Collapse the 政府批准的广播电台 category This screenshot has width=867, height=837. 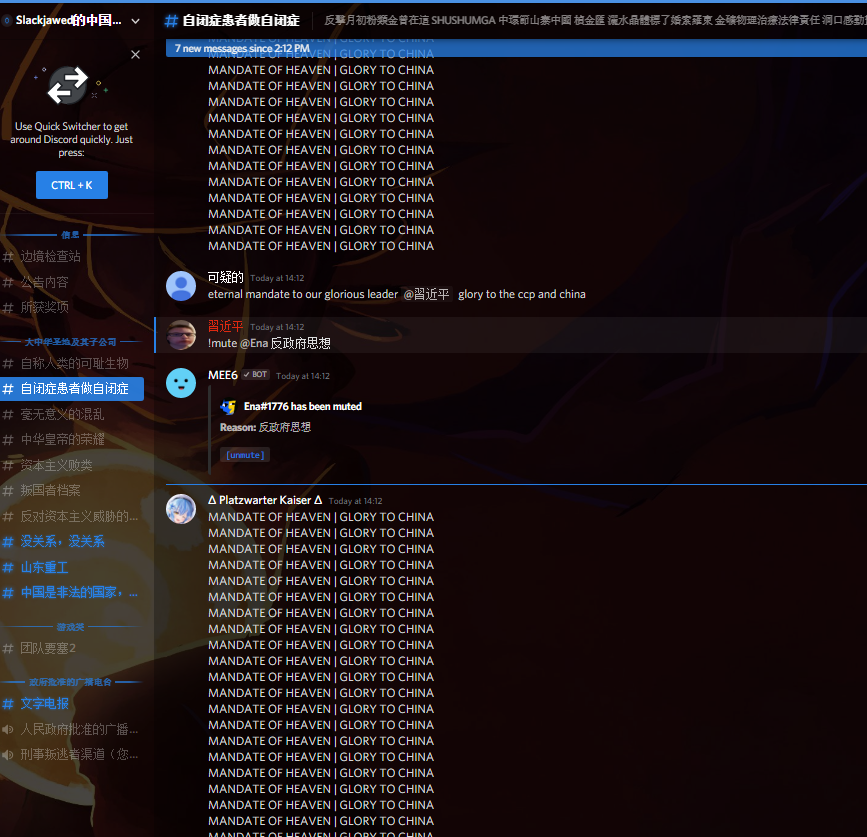(x=70, y=682)
